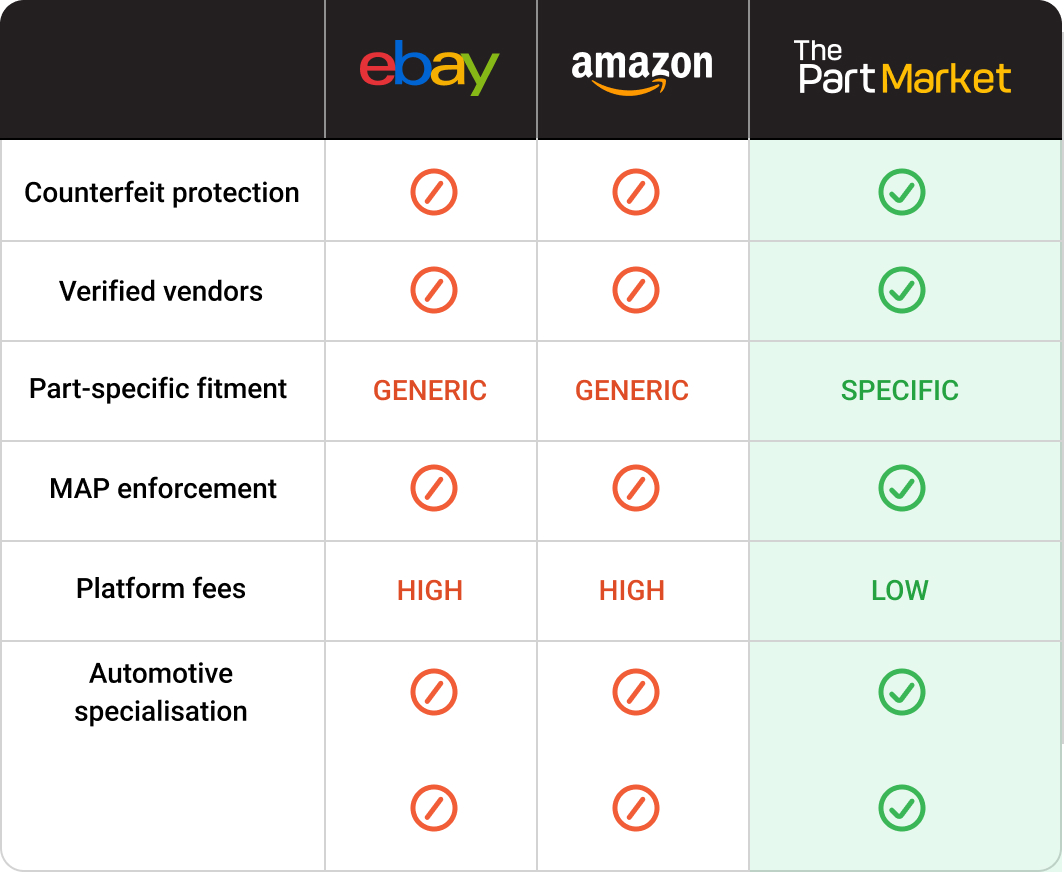Click the Amazon logo in header
This screenshot has height=872, width=1064.
pos(641,70)
